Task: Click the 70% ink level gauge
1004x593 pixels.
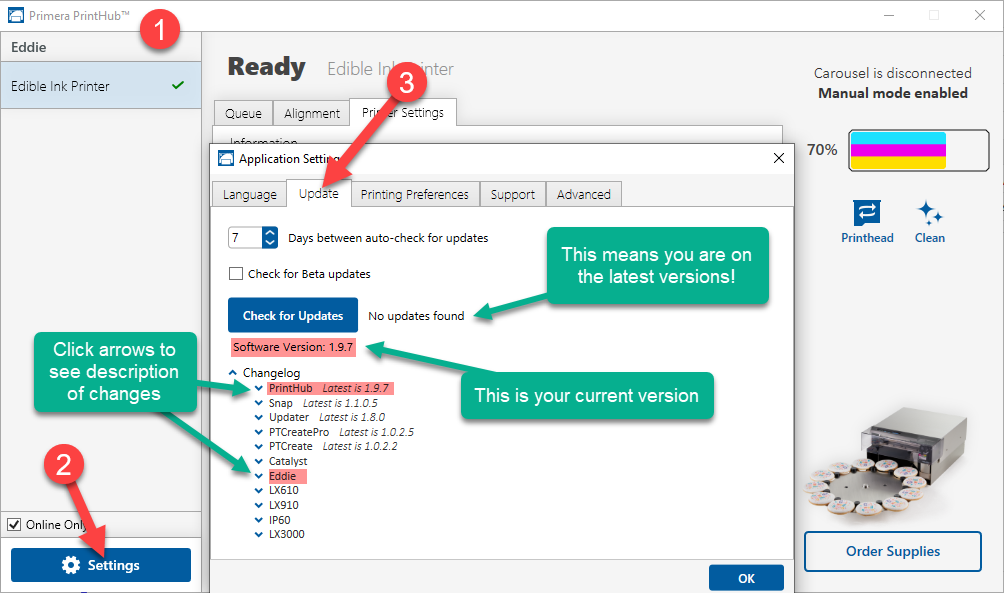Action: tap(919, 150)
